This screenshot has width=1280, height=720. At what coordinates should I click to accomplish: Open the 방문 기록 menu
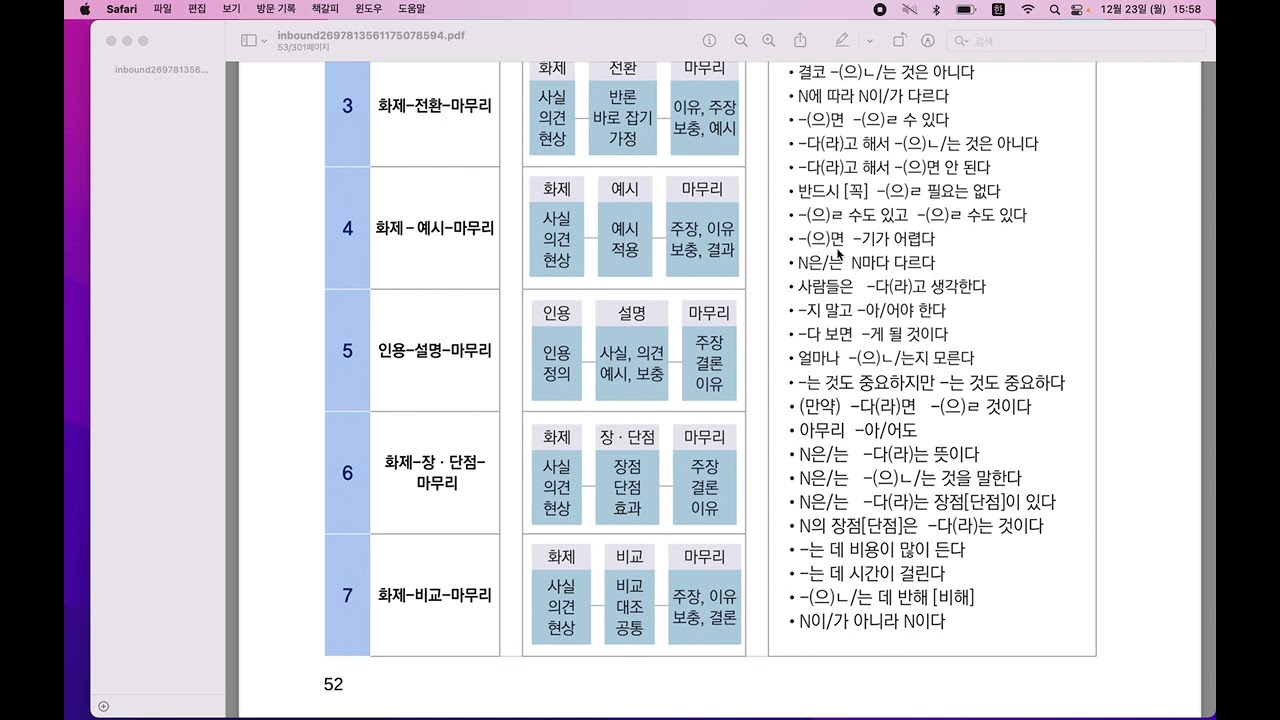tap(276, 9)
